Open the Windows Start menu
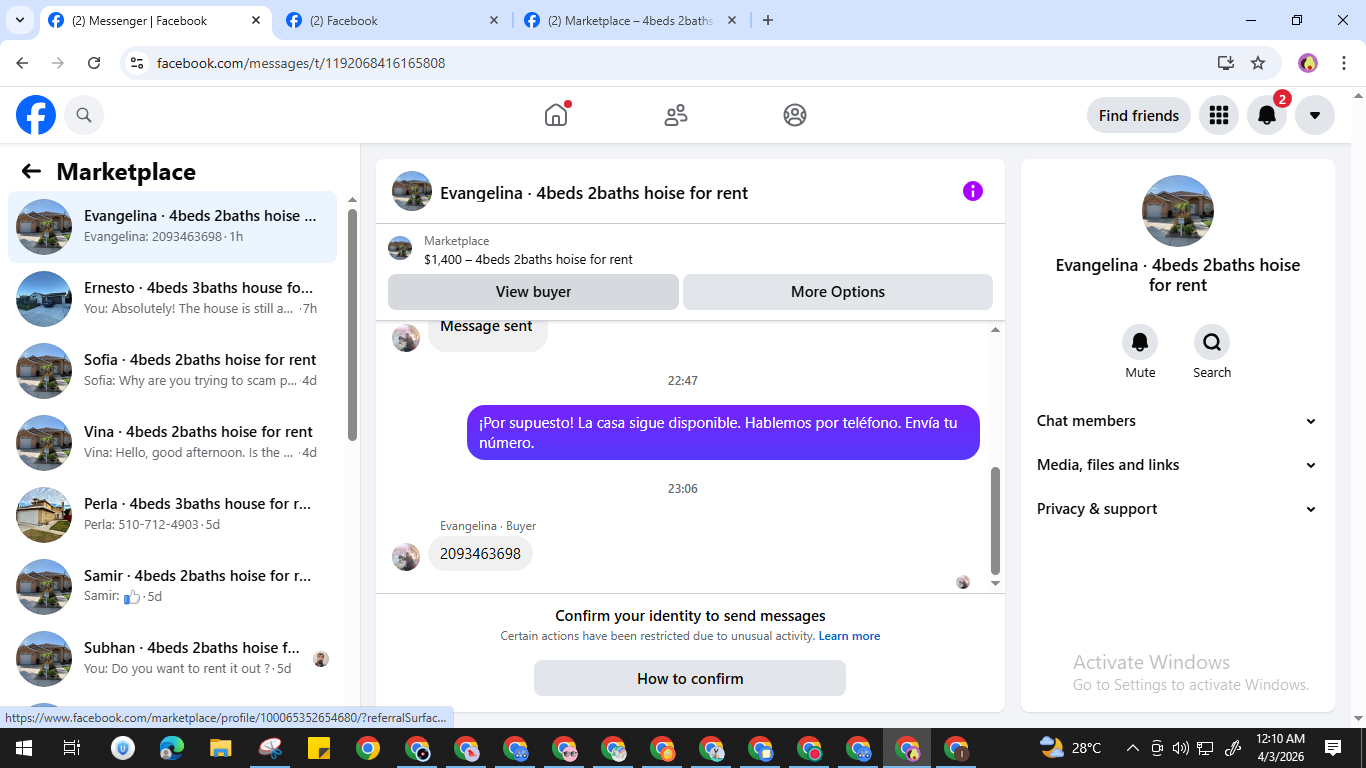Screen dimensions: 1366x768 [23, 748]
